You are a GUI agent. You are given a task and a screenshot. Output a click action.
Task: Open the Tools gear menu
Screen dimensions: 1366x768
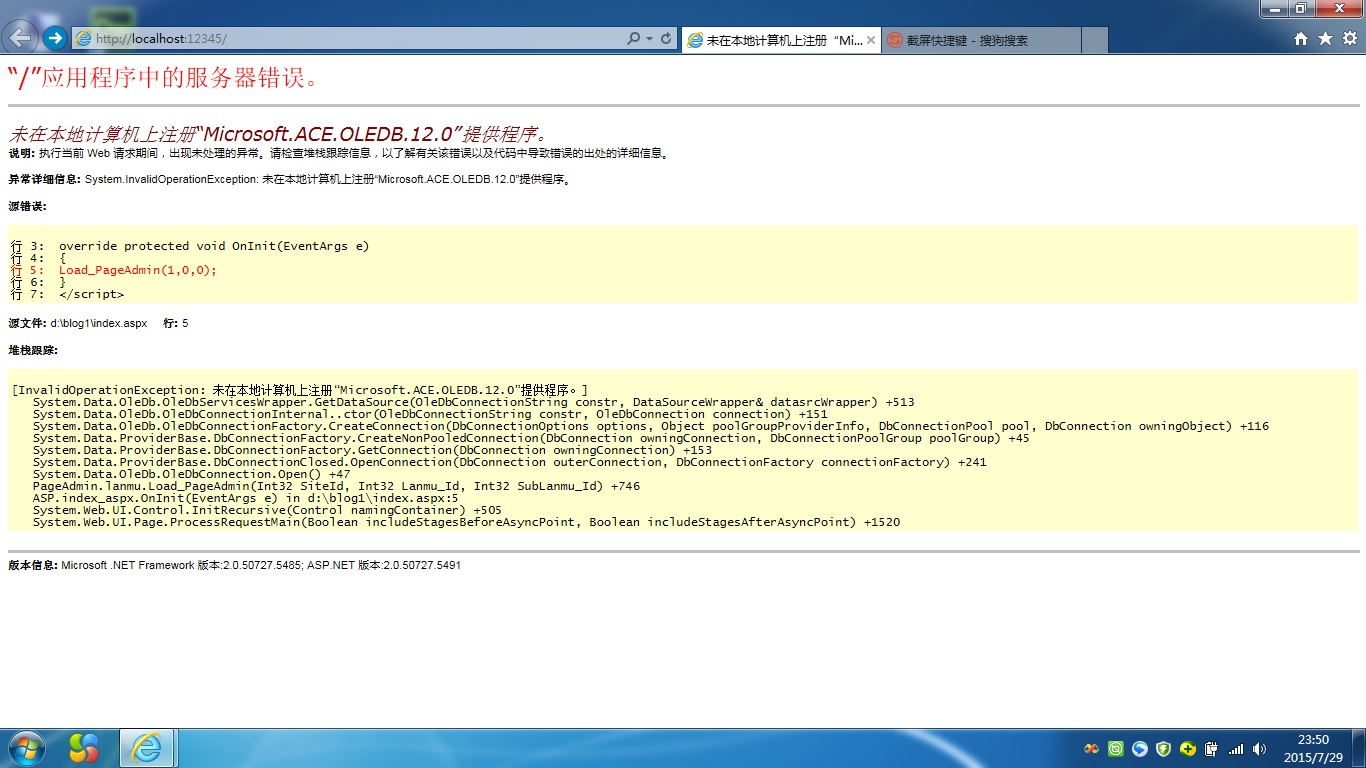coord(1349,39)
